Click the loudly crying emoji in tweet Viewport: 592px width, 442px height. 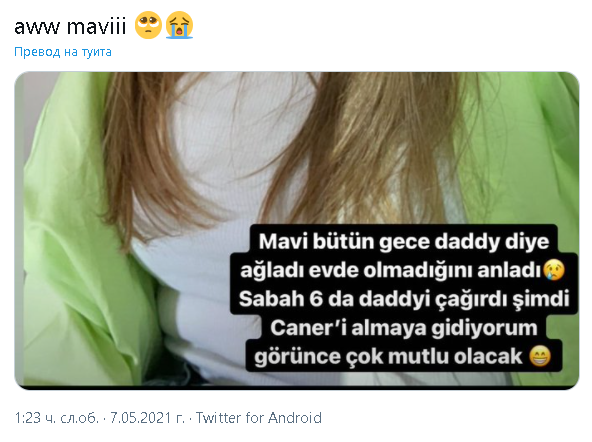pos(179,25)
